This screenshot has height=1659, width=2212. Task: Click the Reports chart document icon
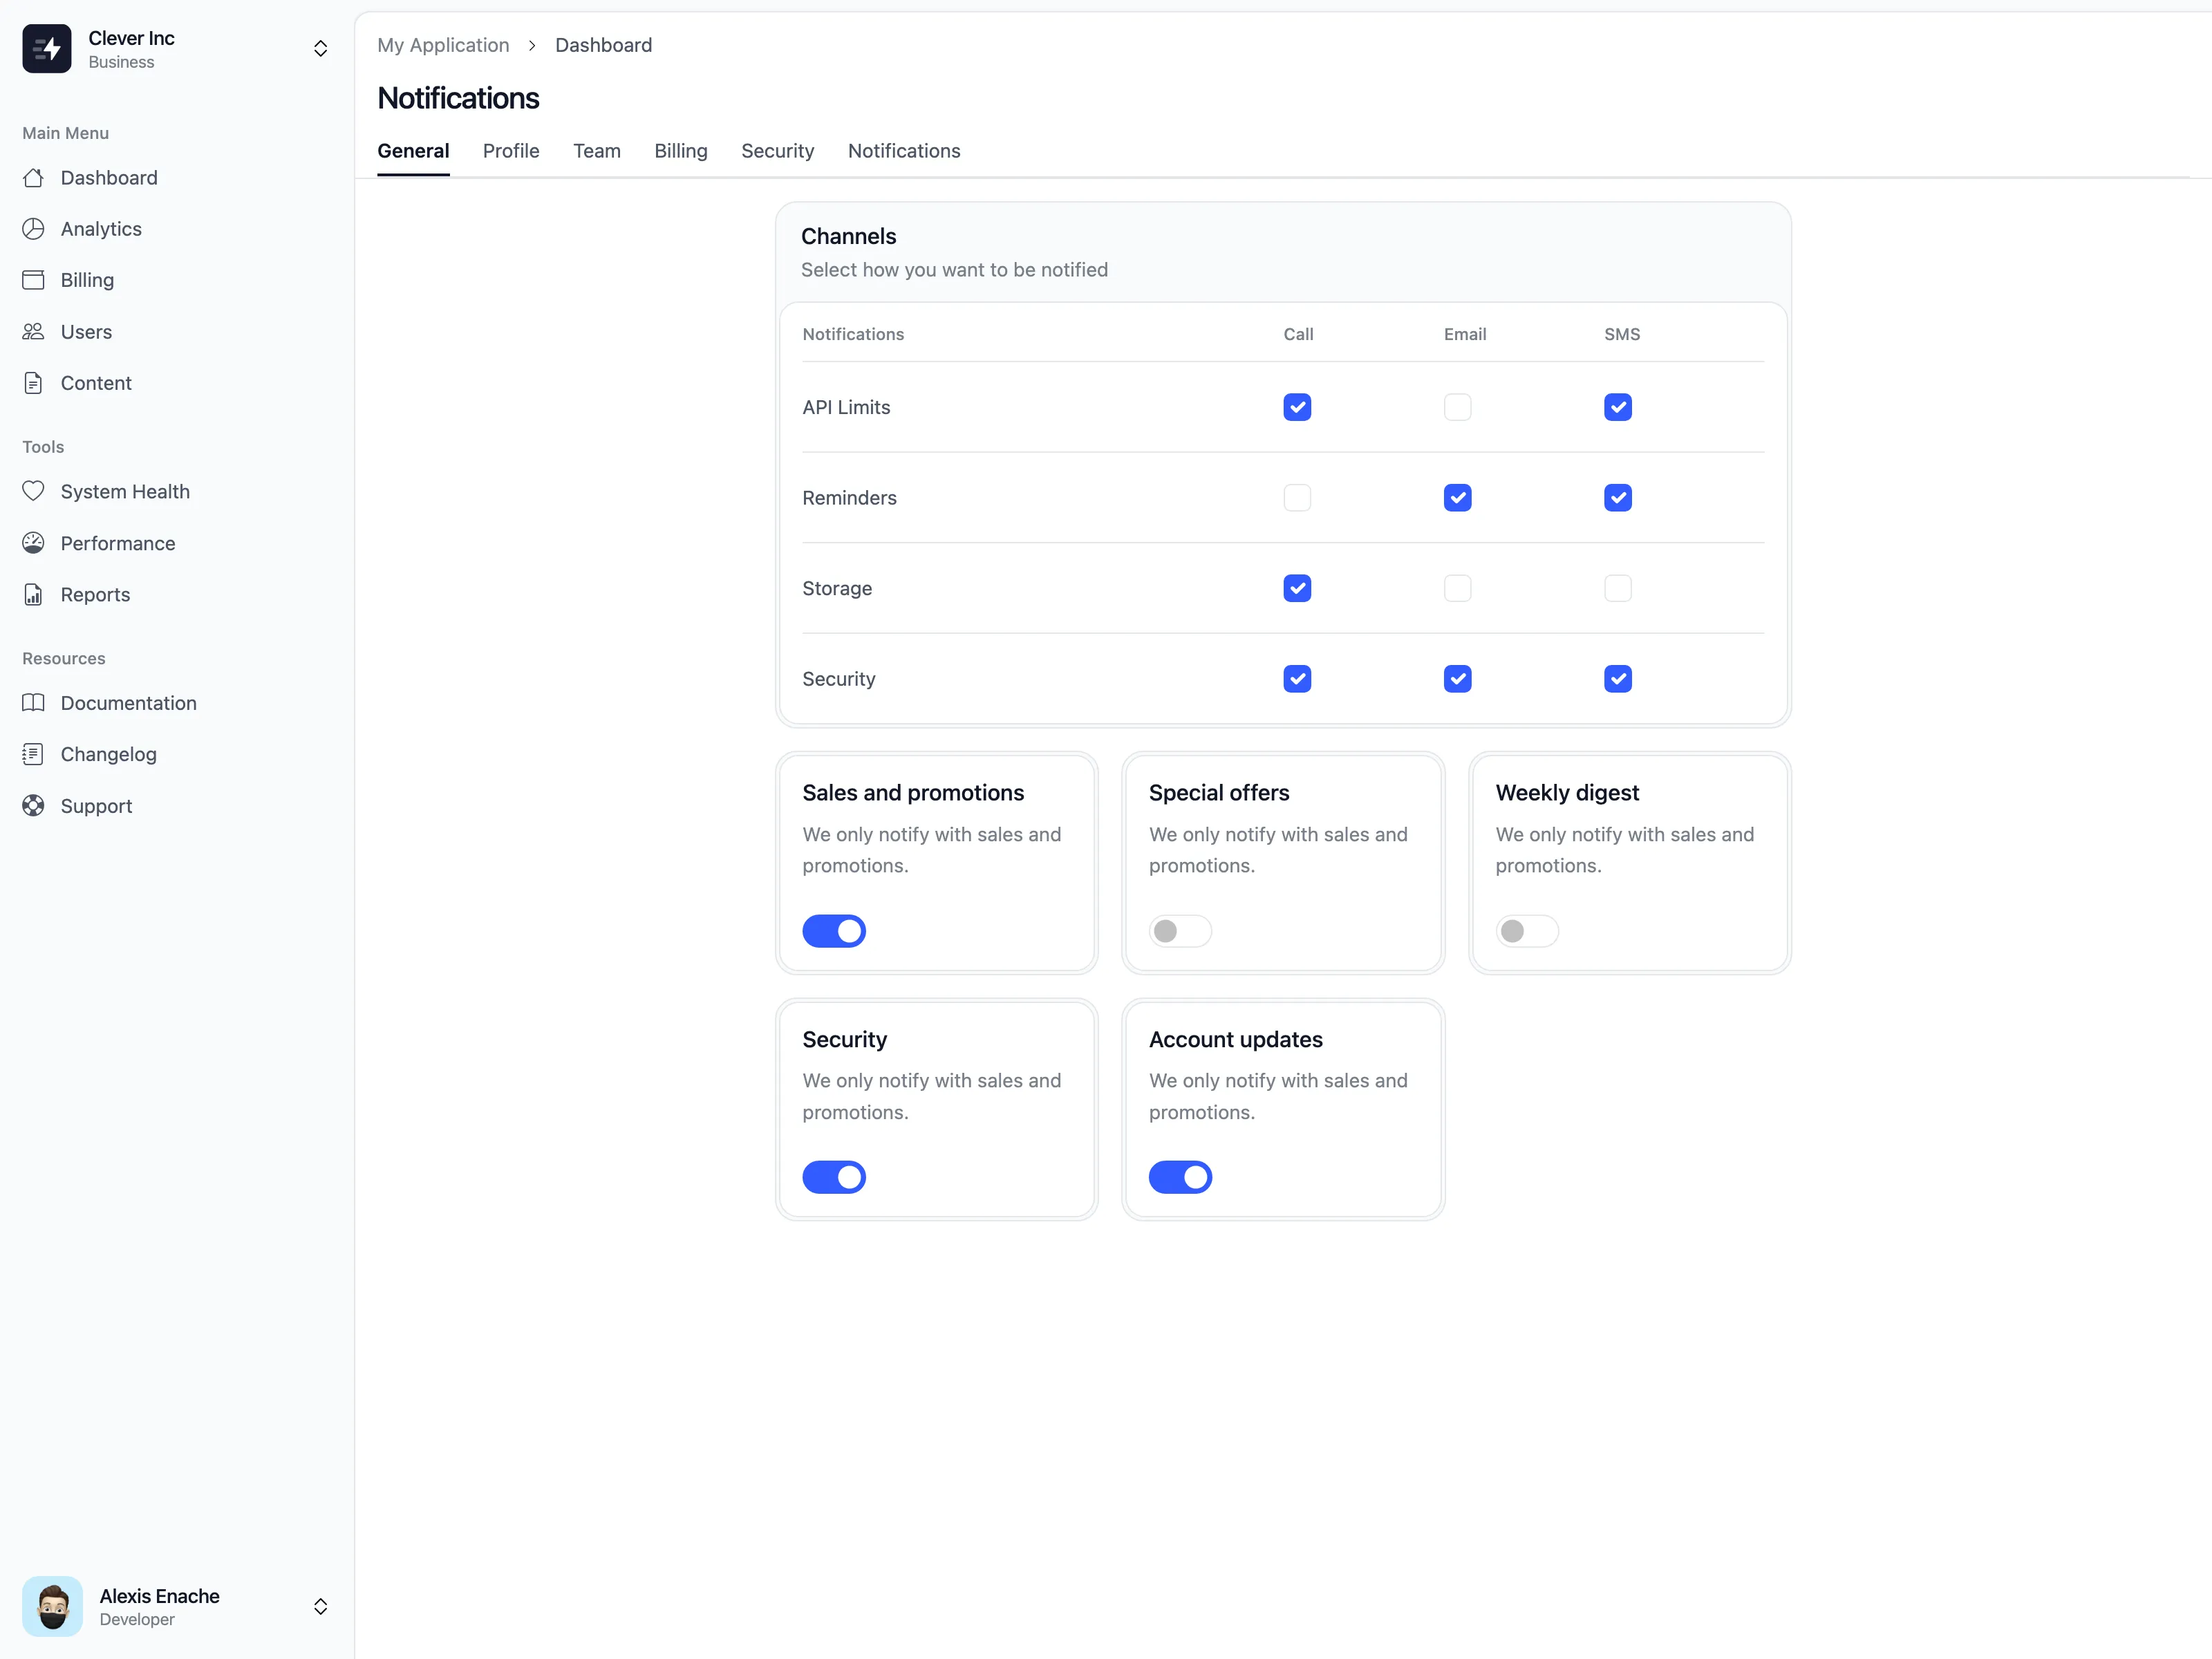(x=33, y=595)
